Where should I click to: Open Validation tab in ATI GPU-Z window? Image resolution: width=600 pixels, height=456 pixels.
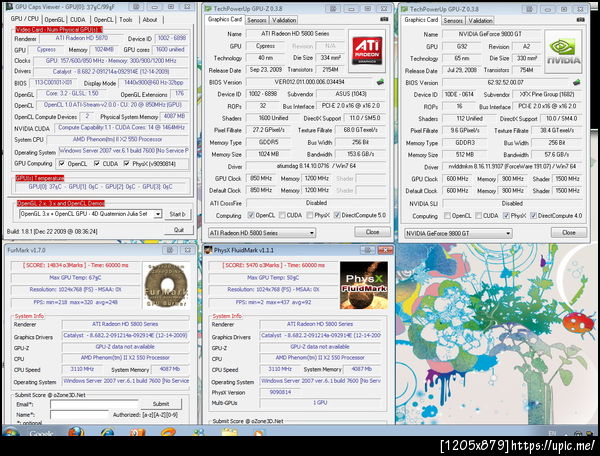click(x=284, y=20)
